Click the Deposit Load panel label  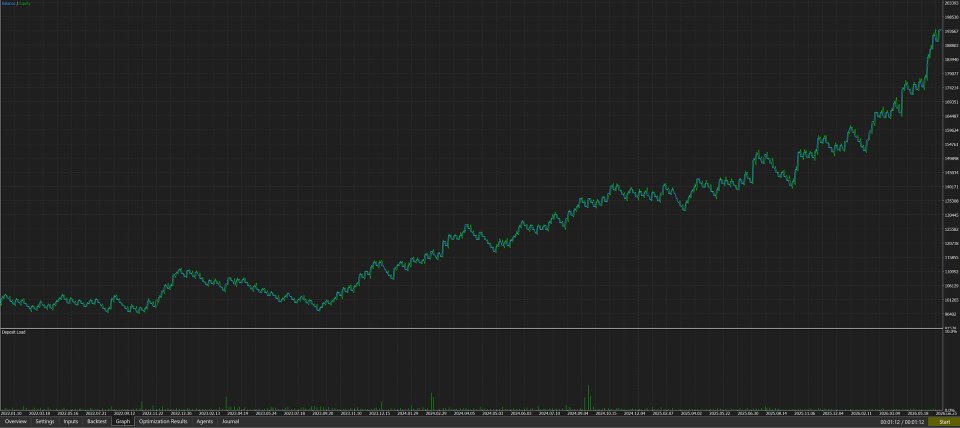coord(13,332)
